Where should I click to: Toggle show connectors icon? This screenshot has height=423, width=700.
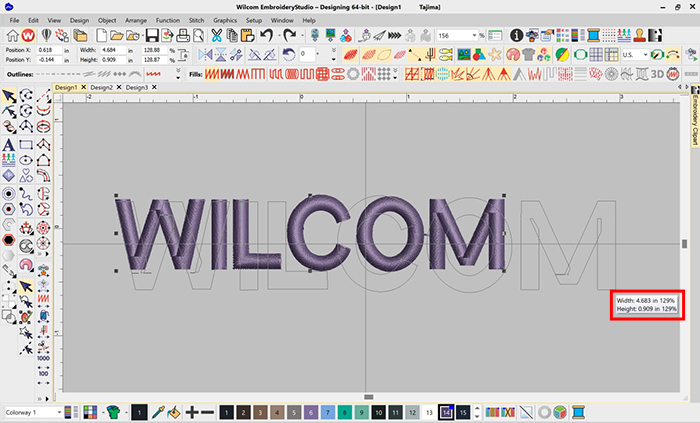[x=414, y=55]
